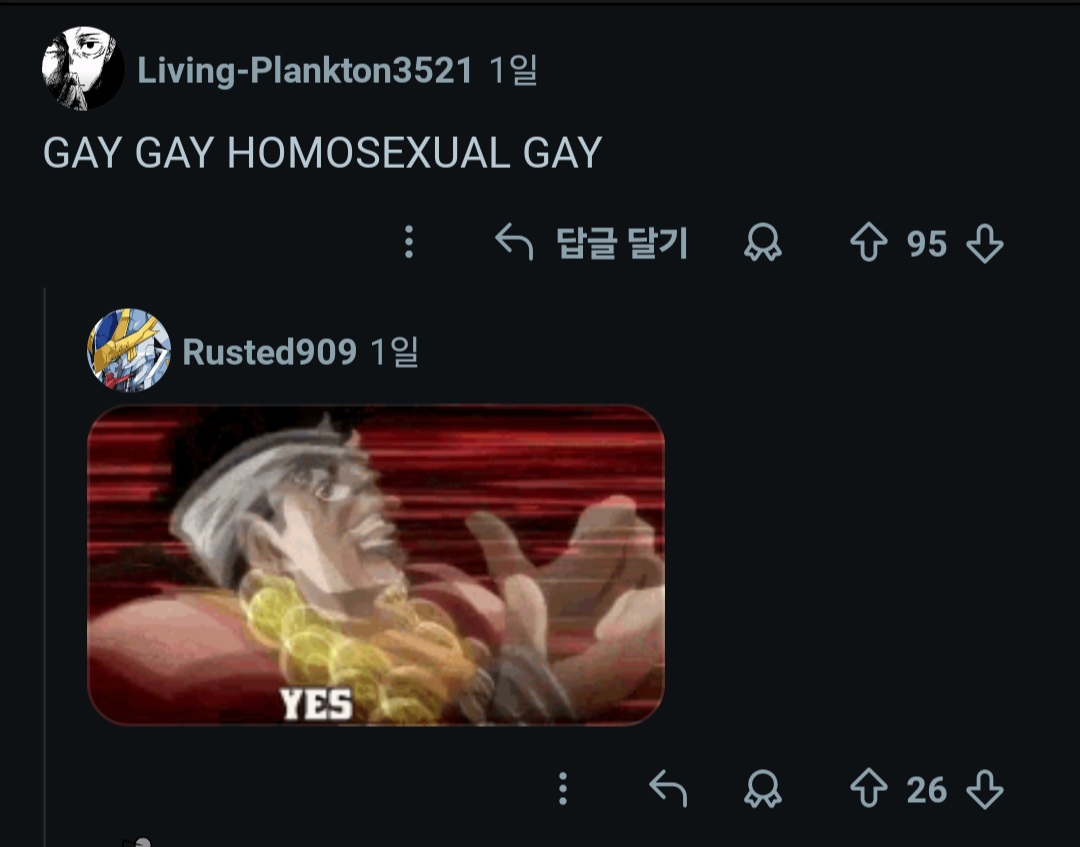Click reply arrow icon on top comment
Viewport: 1080px width, 847px height.
(514, 242)
